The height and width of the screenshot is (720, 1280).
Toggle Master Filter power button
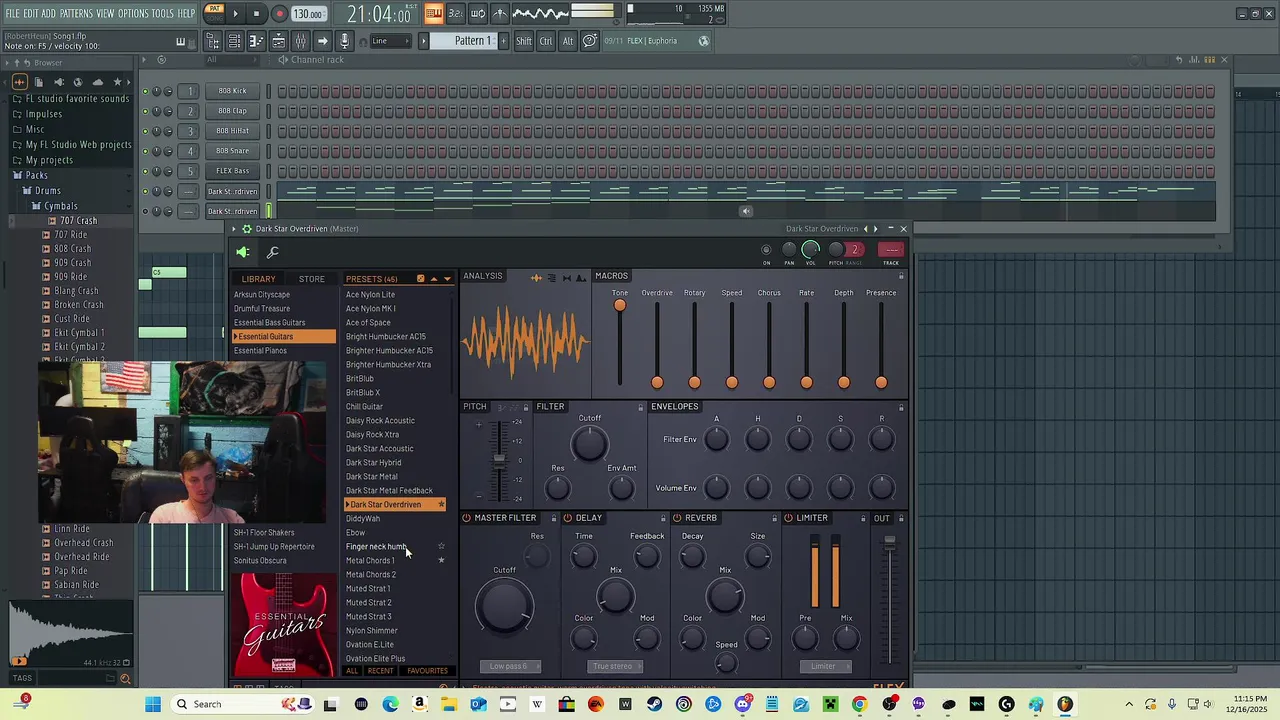467,518
